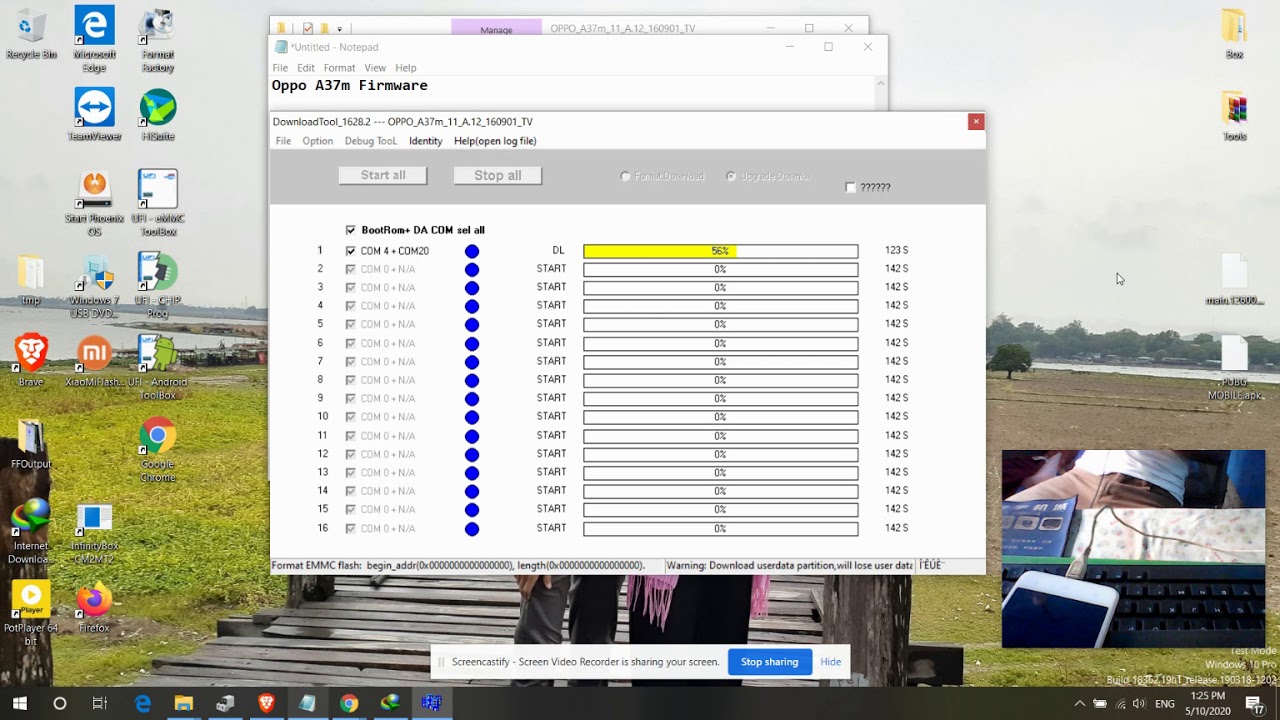Open UFI Android ToolBox desktop icon
Screen dimensions: 1280x720
tap(158, 367)
